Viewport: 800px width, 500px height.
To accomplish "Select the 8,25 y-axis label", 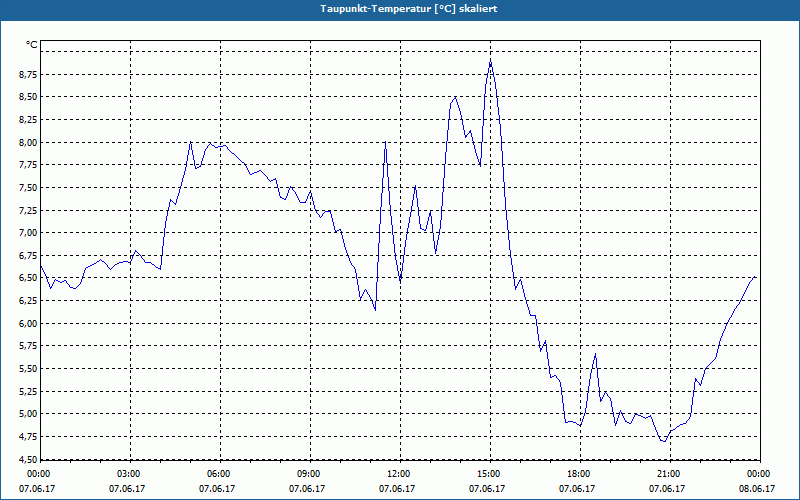I will click(x=27, y=119).
